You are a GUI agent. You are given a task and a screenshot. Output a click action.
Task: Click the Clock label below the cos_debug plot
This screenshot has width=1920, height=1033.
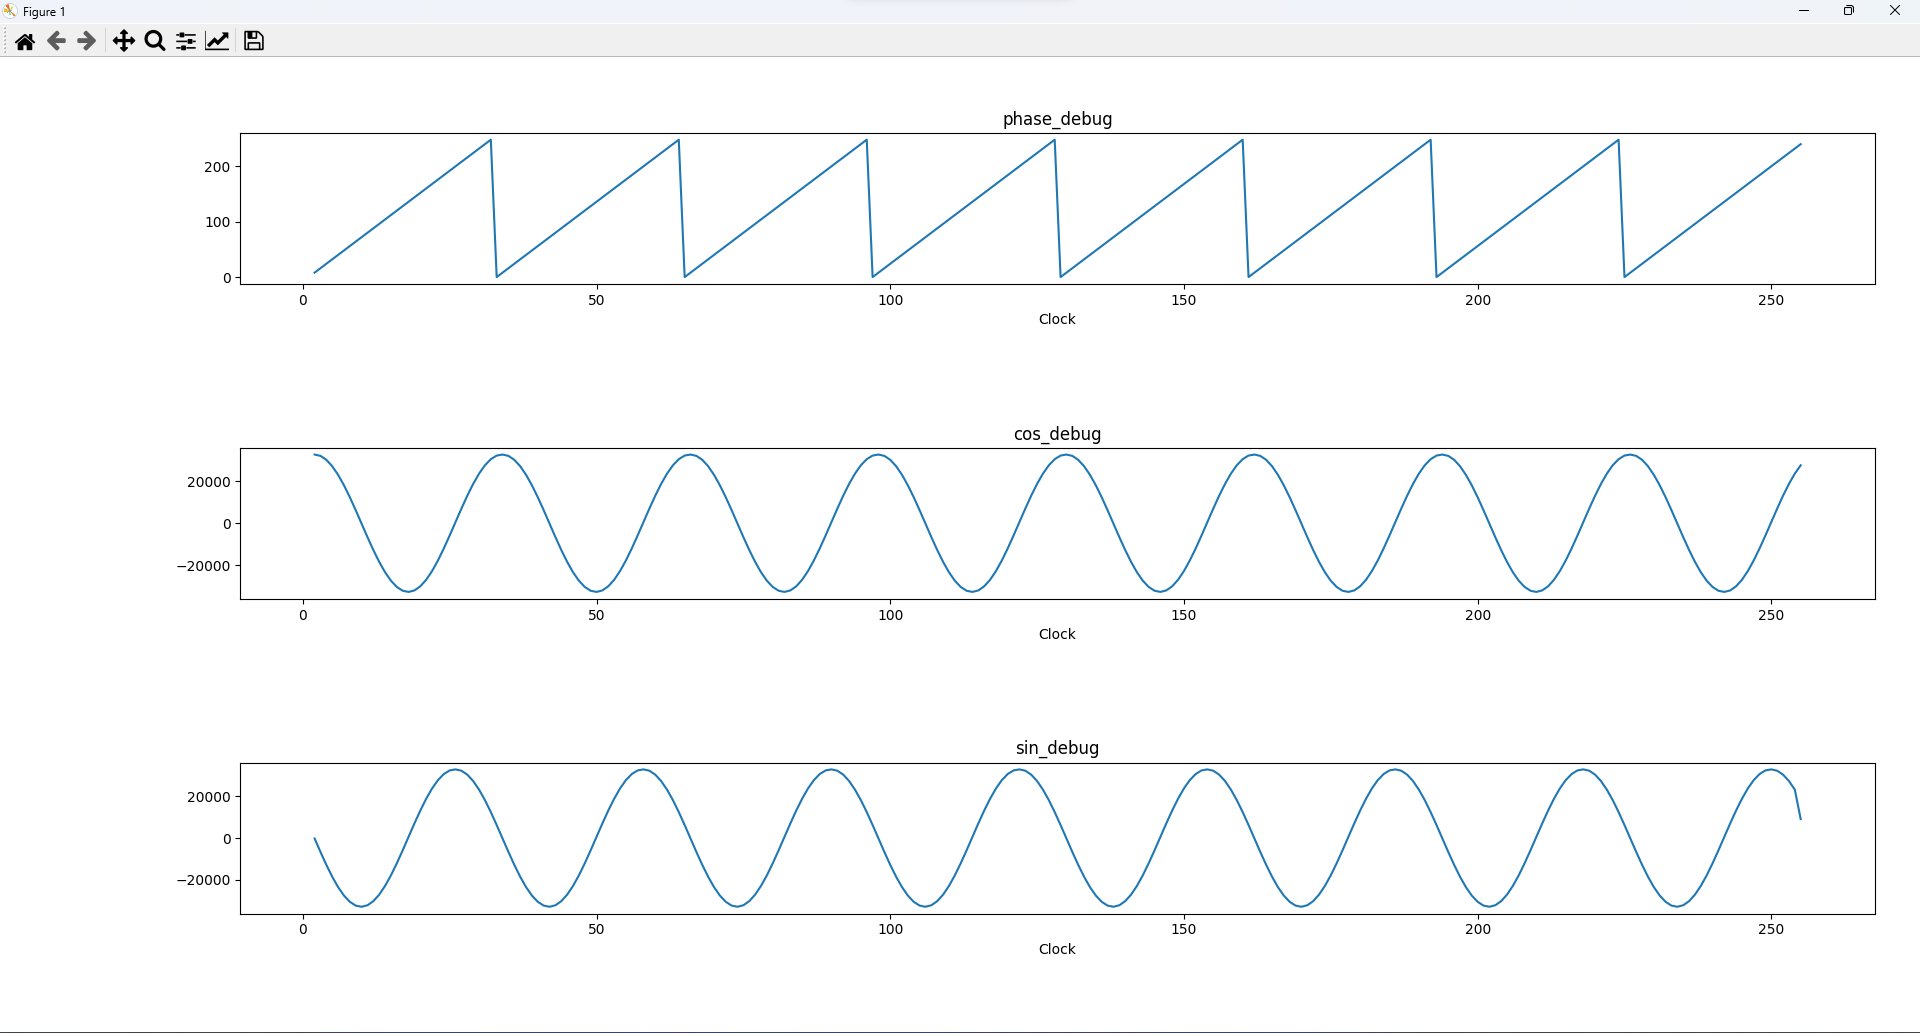[1057, 634]
